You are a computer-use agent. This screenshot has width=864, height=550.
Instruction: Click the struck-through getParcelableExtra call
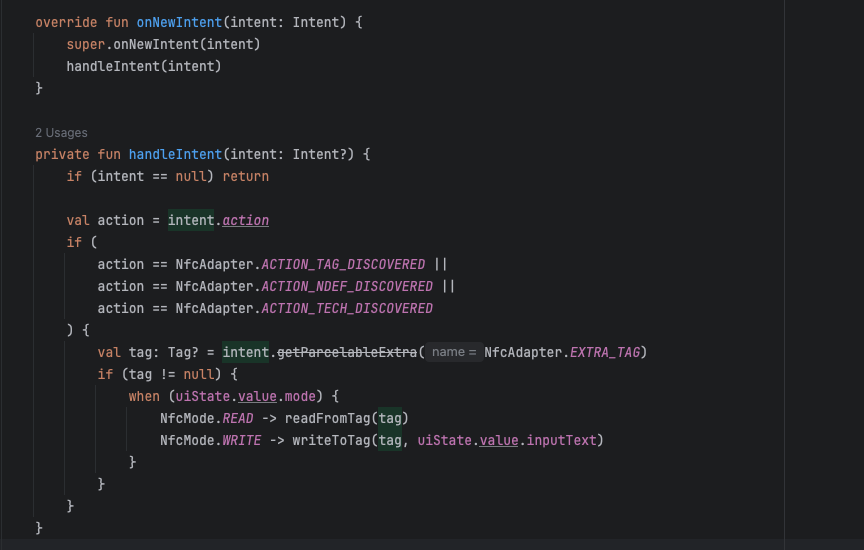pyautogui.click(x=349, y=352)
